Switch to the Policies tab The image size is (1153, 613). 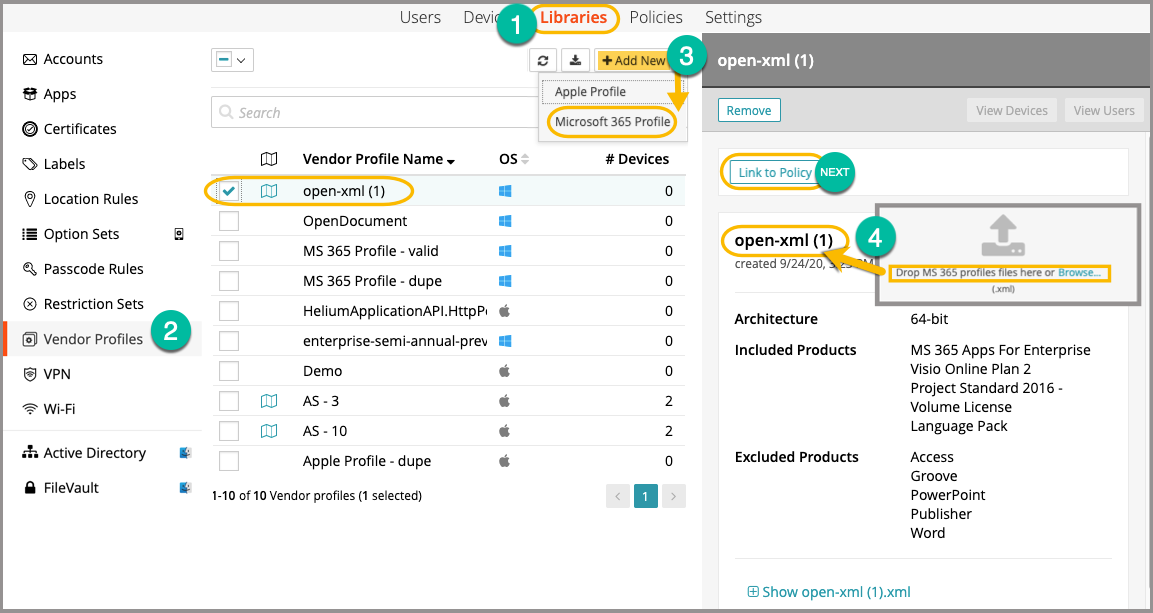655,17
